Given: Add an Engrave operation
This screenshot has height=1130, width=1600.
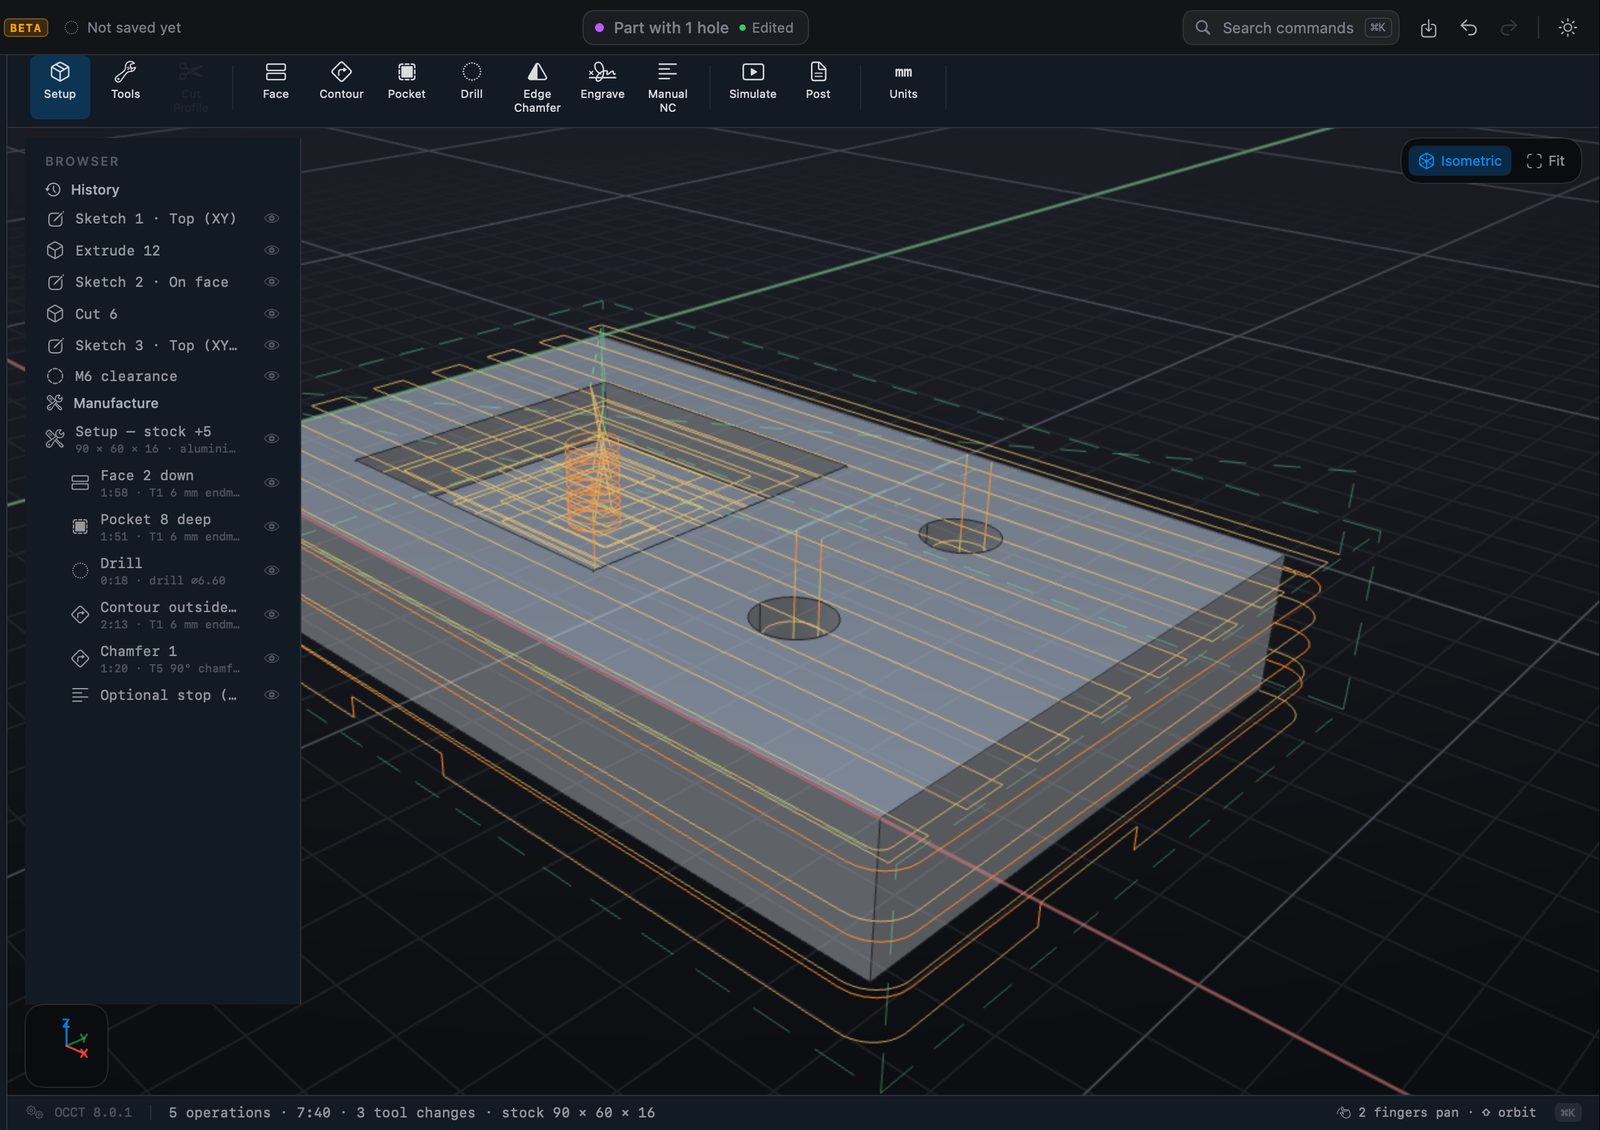Looking at the screenshot, I should tap(602, 82).
